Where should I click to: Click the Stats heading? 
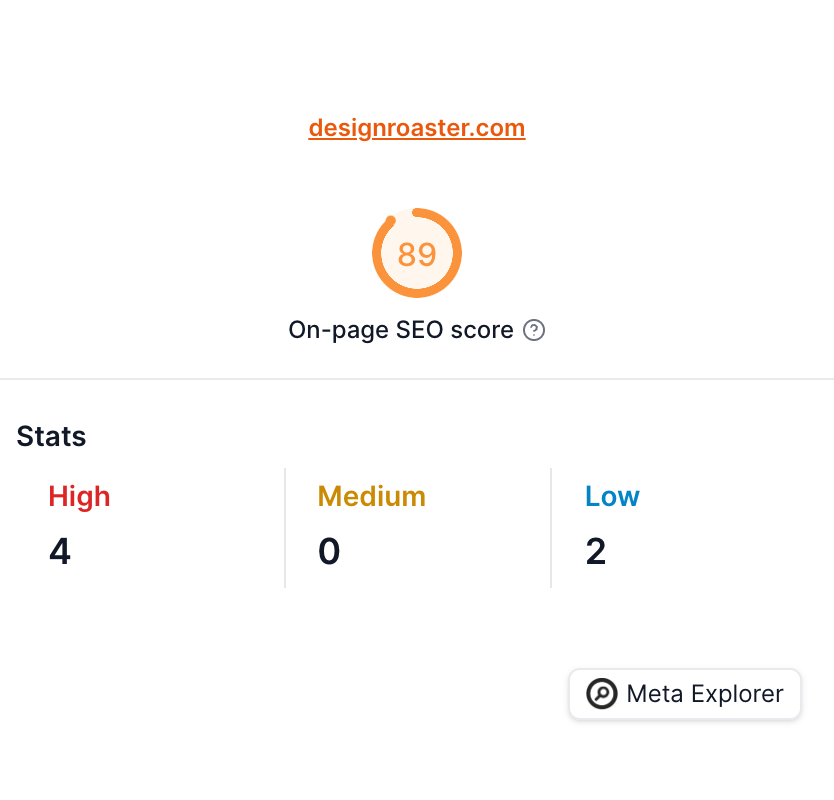coord(51,436)
